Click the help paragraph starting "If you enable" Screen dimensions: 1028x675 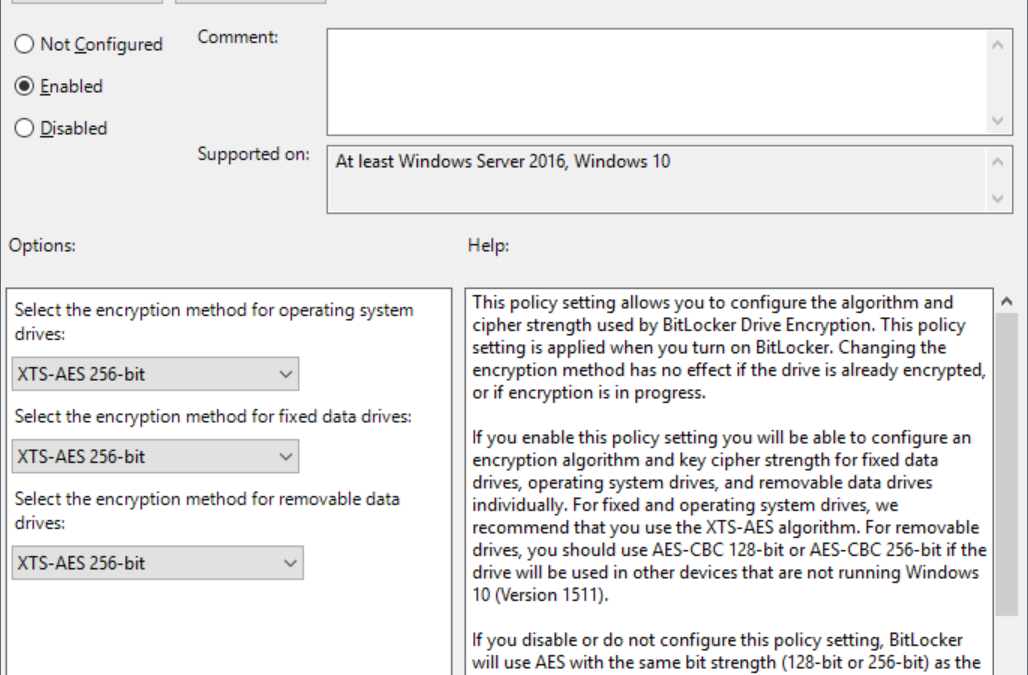point(730,516)
